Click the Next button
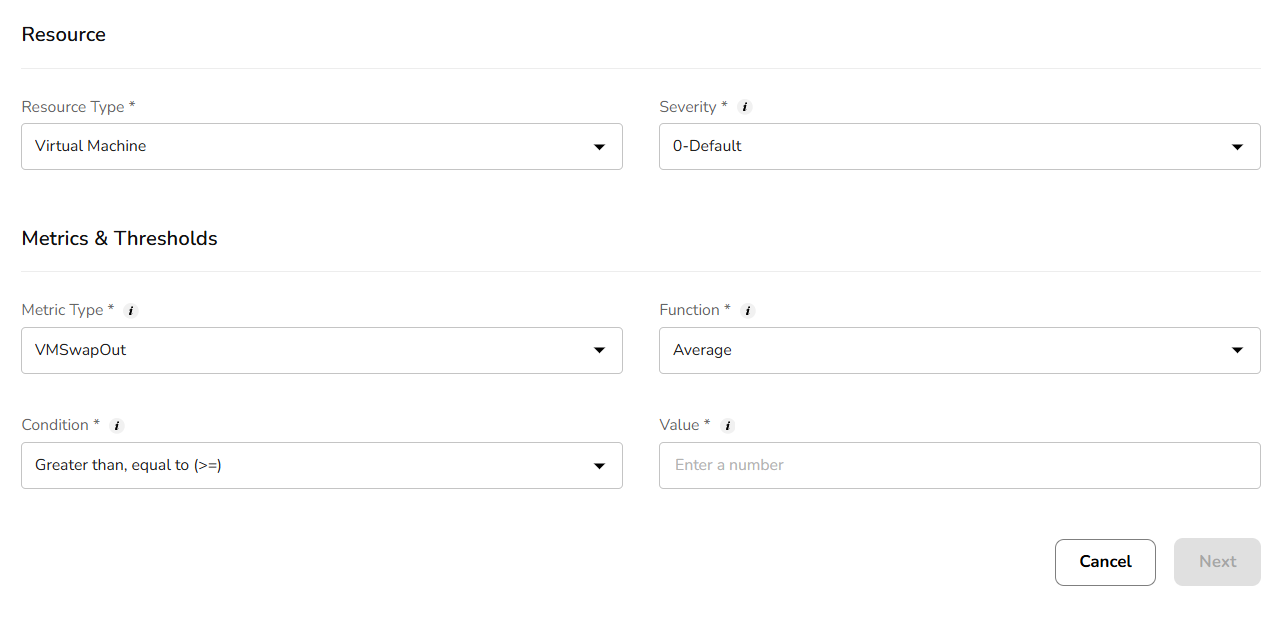Image resolution: width=1283 pixels, height=619 pixels. 1217,562
